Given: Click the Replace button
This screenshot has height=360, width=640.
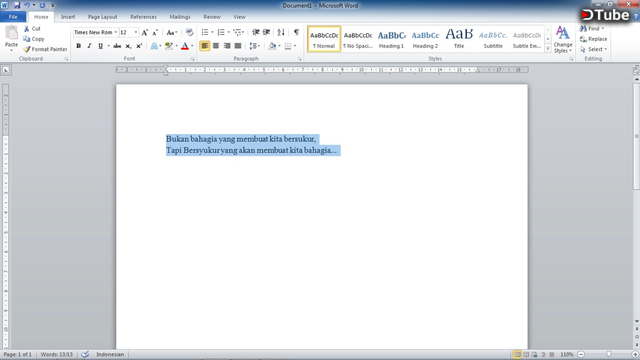Looking at the screenshot, I should 594,39.
